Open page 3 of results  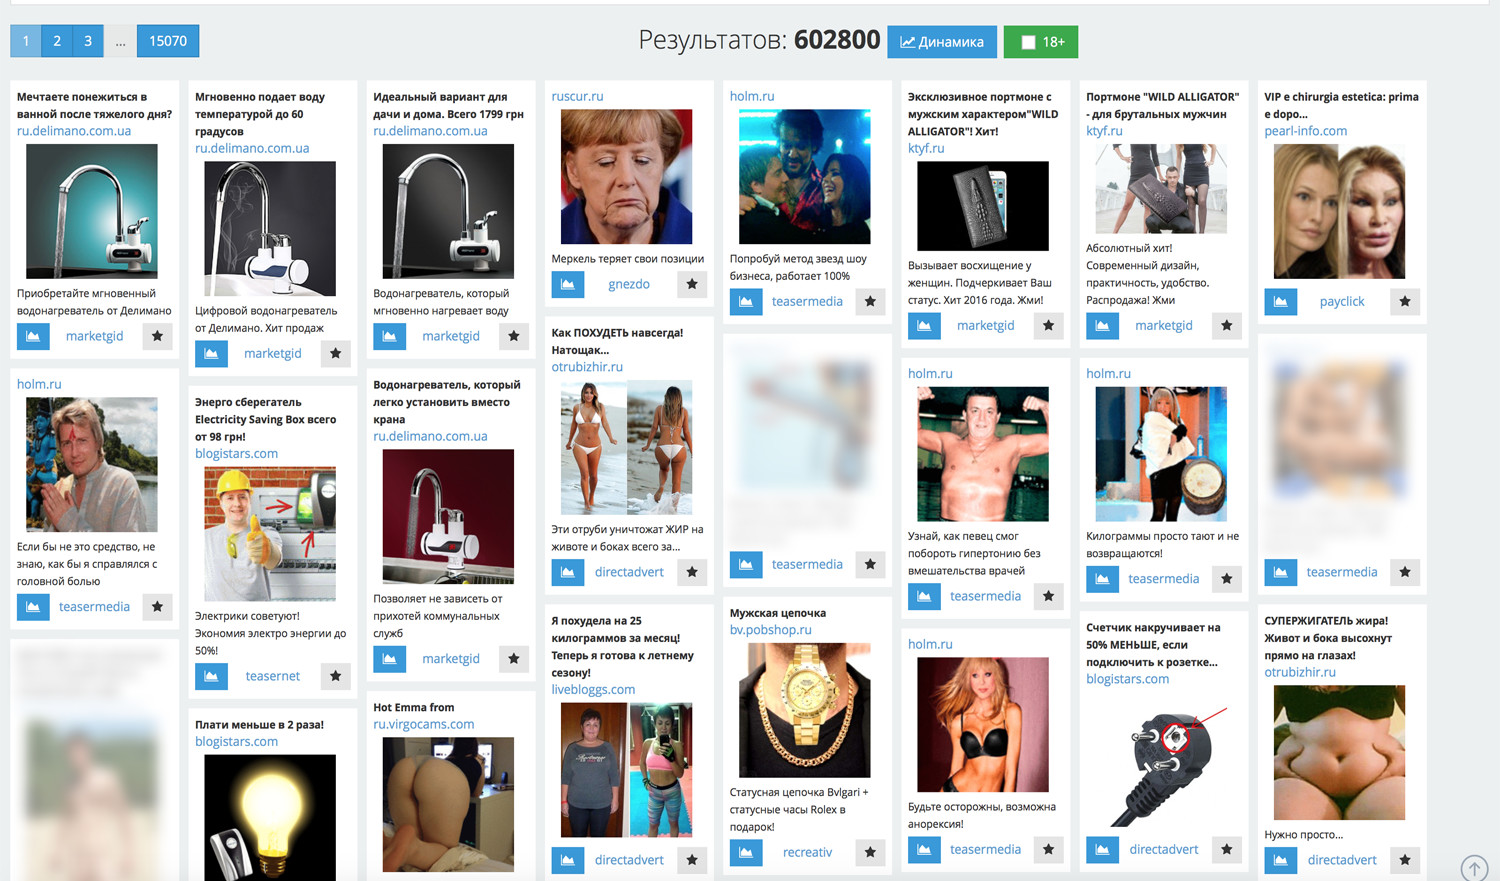pos(88,41)
